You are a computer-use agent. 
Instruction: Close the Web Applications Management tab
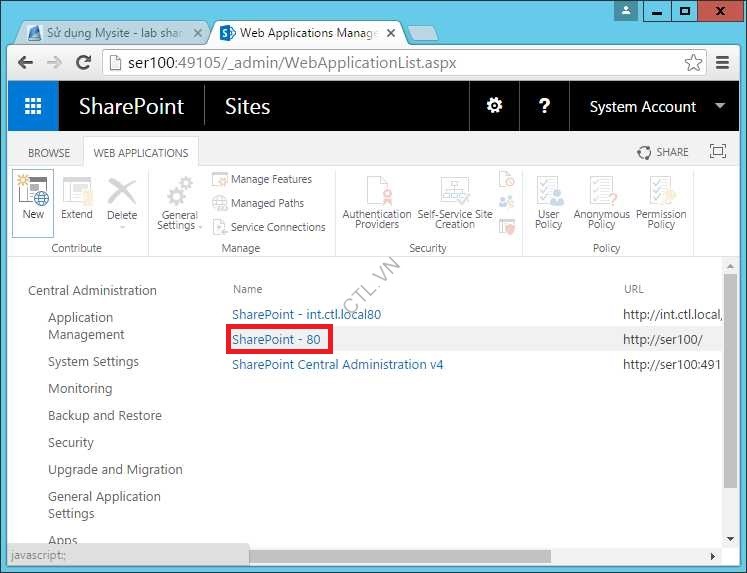point(391,33)
